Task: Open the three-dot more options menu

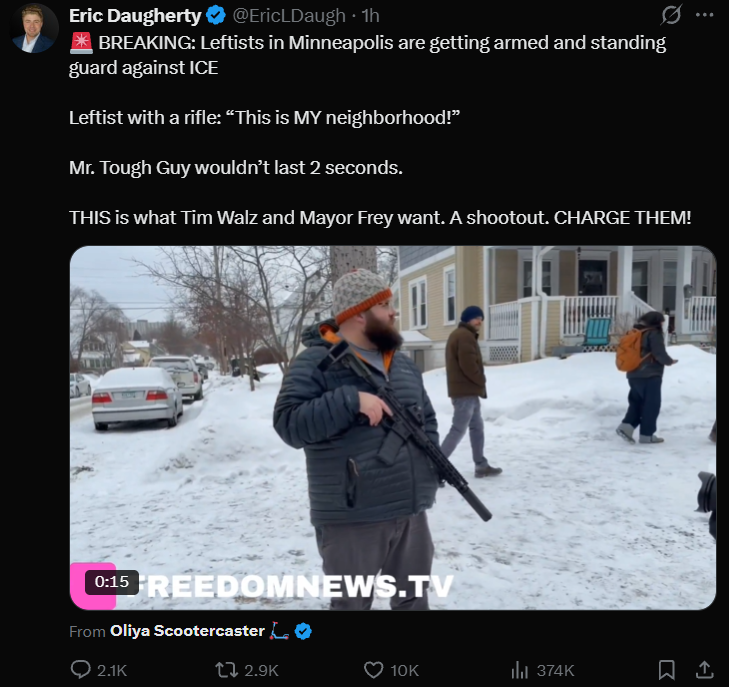Action: click(705, 15)
